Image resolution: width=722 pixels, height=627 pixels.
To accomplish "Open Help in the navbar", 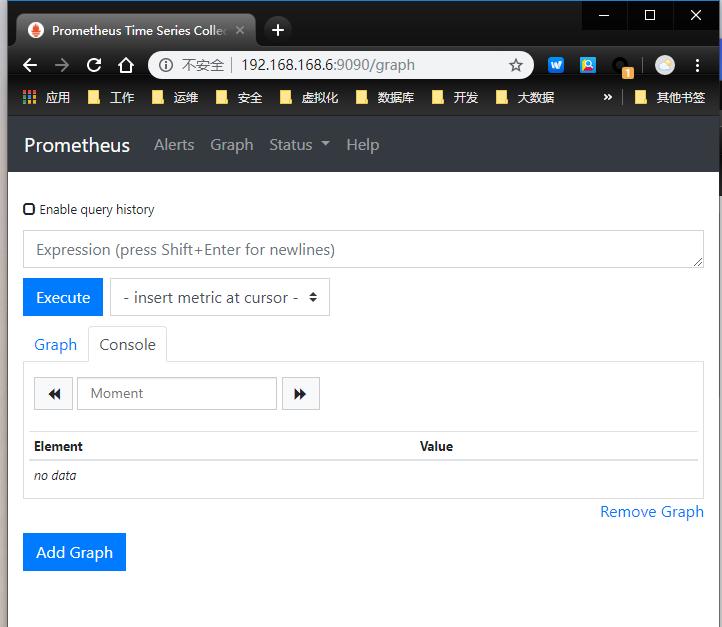I will pos(363,145).
